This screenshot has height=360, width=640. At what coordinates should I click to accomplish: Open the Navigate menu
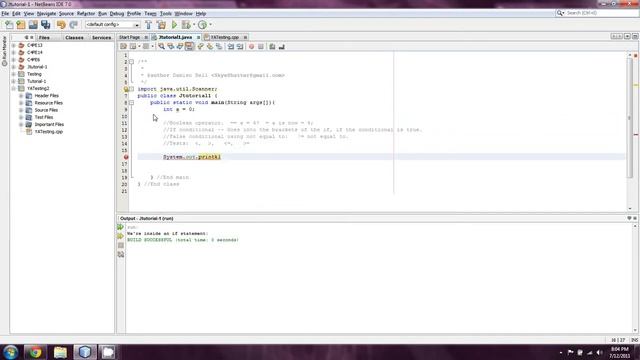(x=47, y=13)
